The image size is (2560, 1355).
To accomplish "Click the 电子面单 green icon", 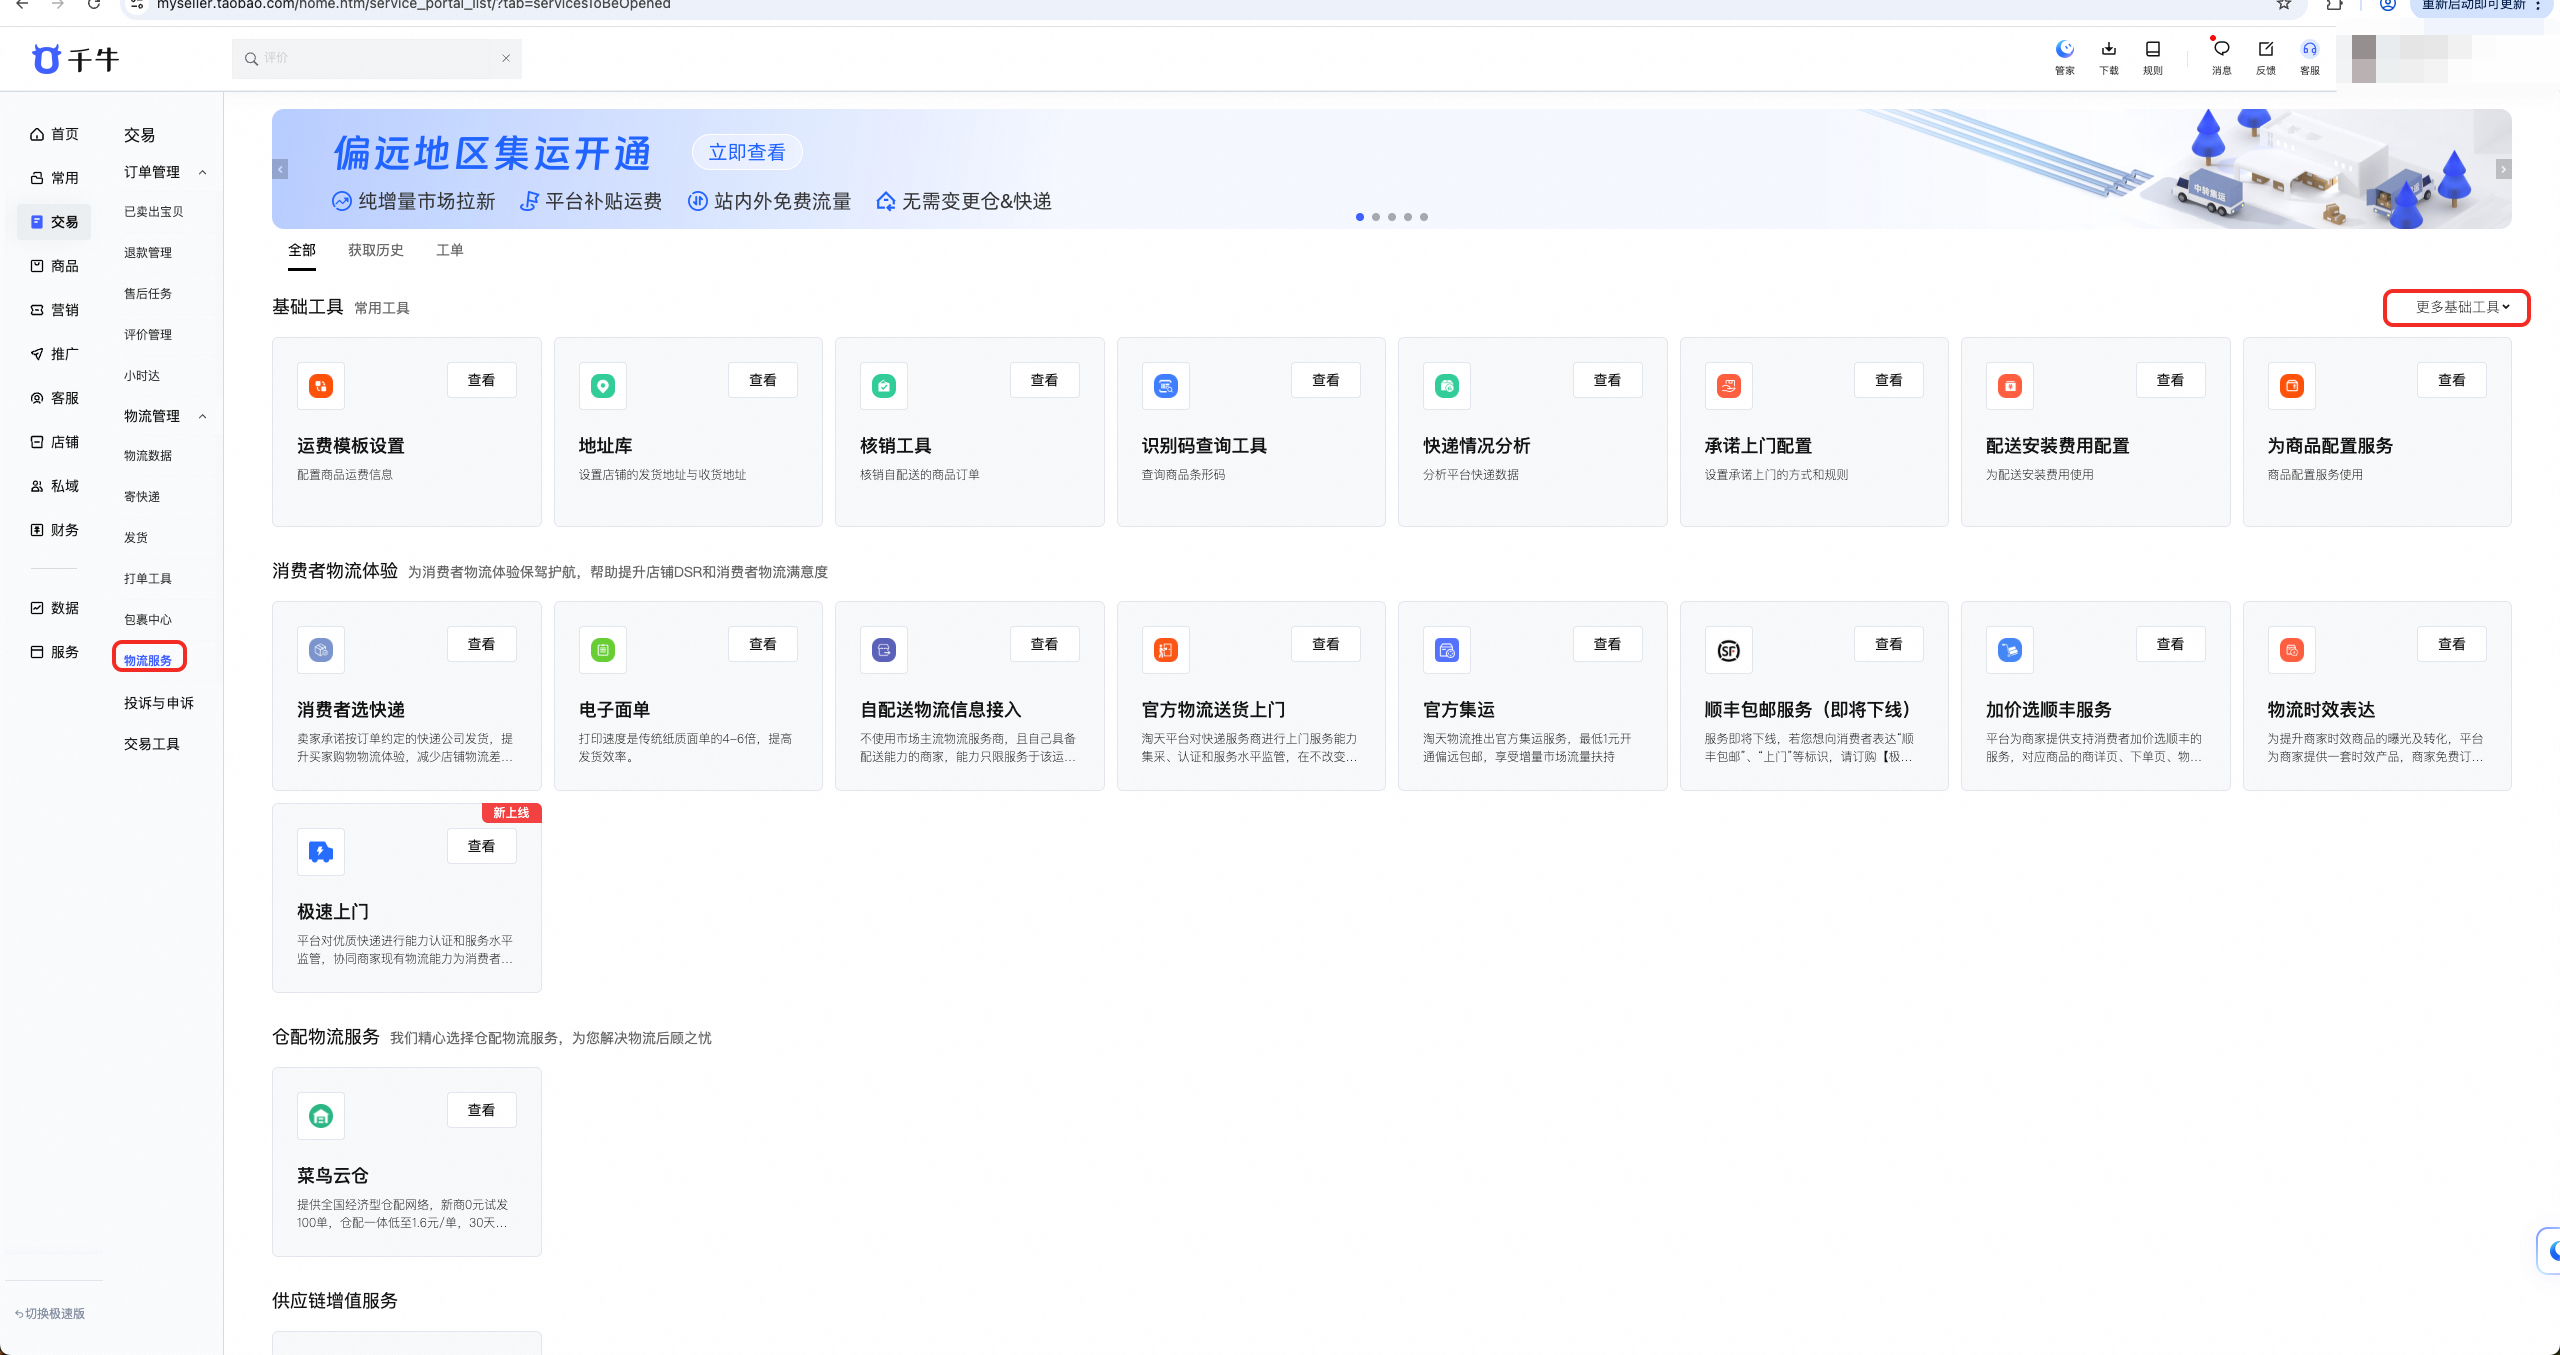I will 602,650.
